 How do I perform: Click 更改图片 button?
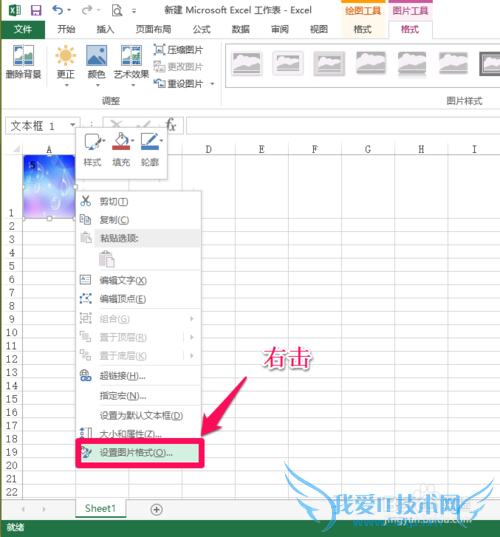[x=178, y=67]
